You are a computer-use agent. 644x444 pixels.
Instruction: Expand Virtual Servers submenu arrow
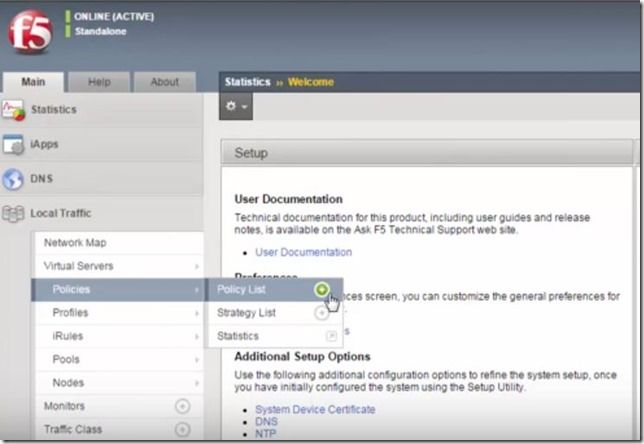[x=197, y=267]
